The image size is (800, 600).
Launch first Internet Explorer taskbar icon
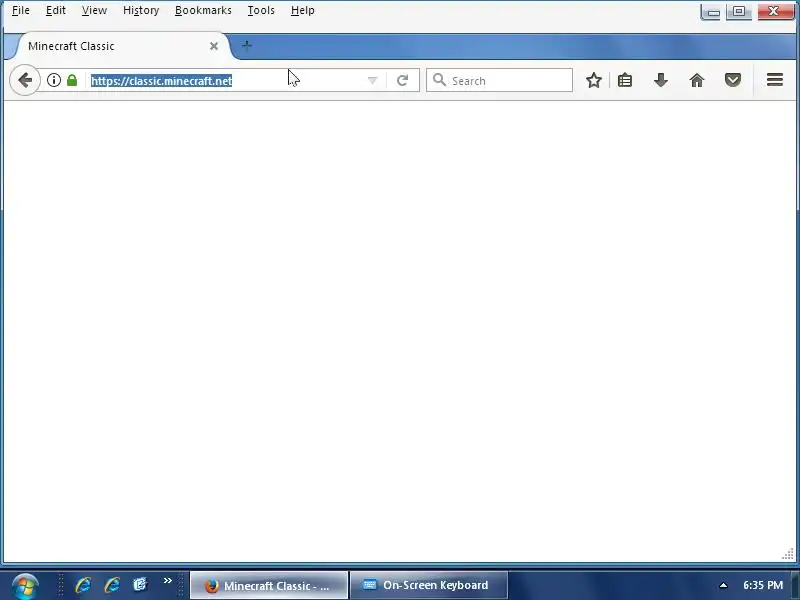pyautogui.click(x=83, y=585)
